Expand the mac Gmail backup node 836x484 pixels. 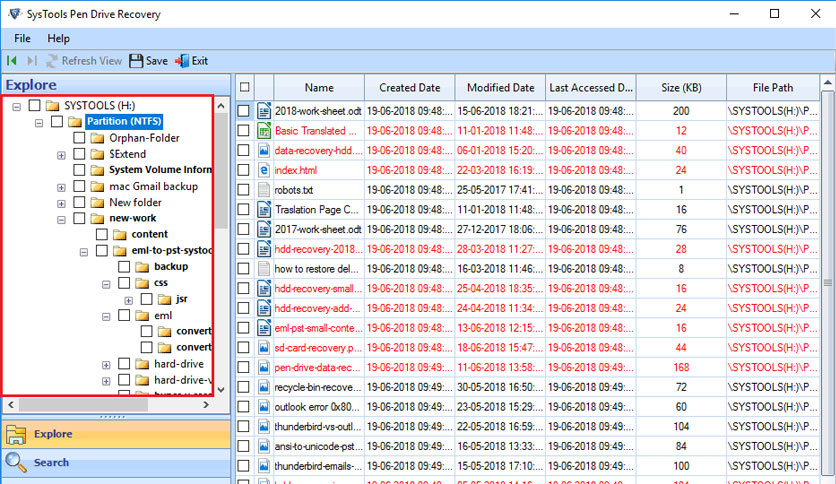point(61,188)
